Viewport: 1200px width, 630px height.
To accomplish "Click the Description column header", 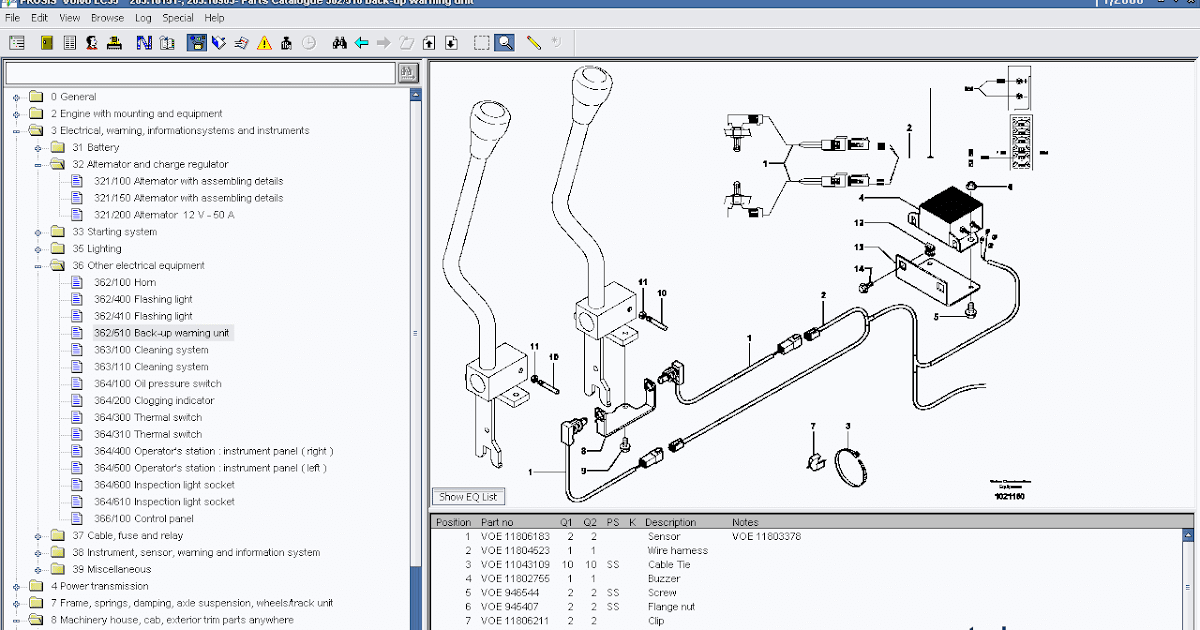I will tap(670, 522).
